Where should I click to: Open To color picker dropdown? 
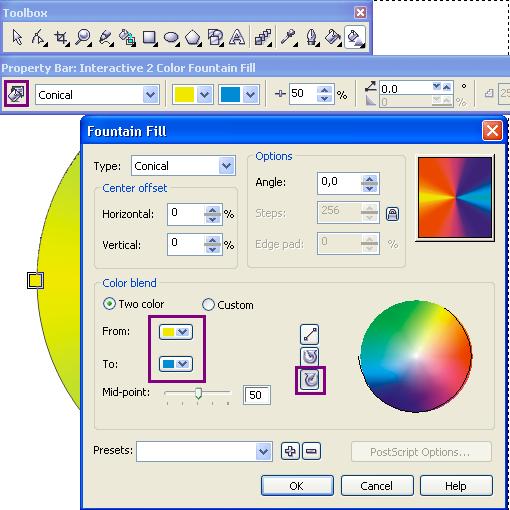click(x=176, y=364)
